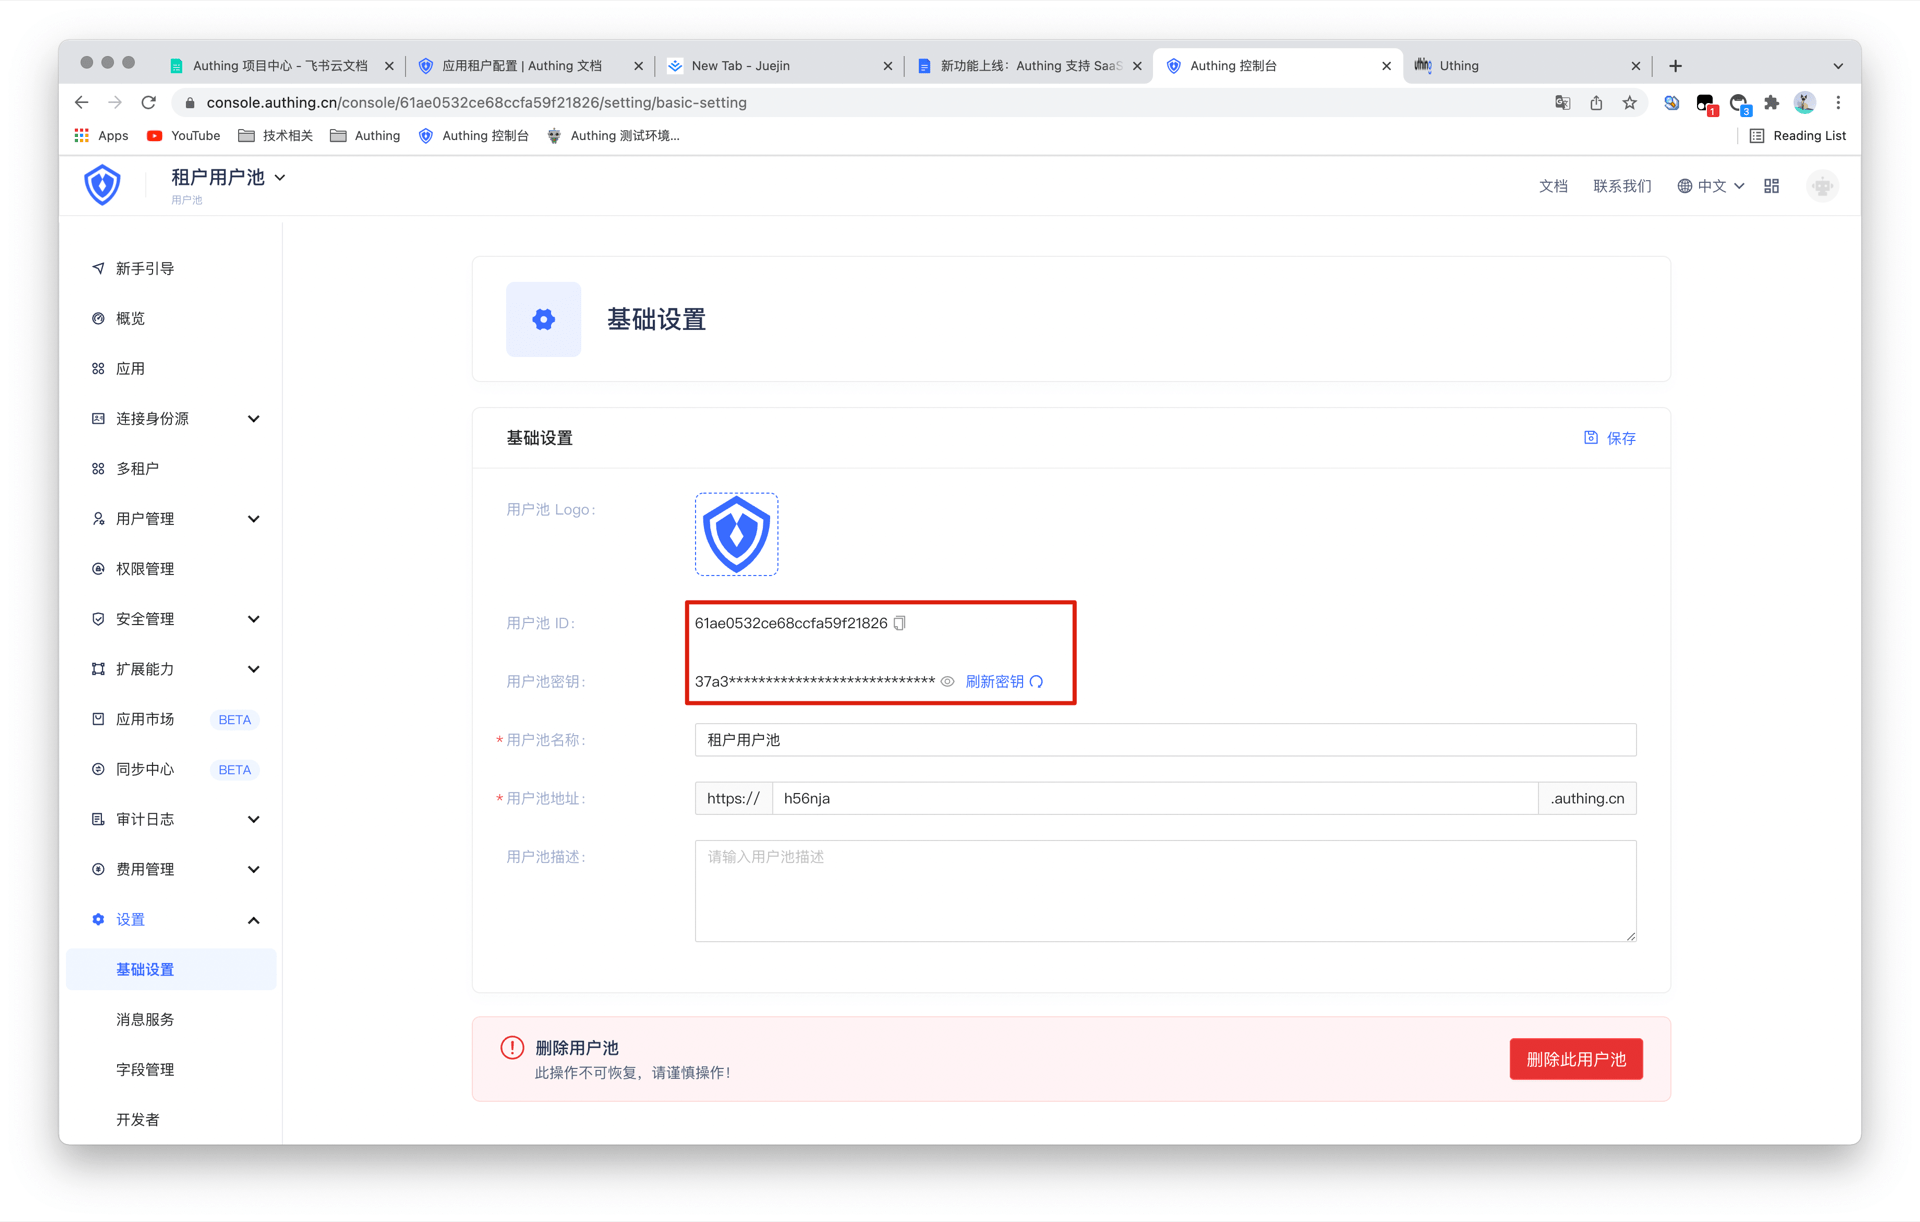Switch to the Uthing browser tab
Viewport: 1920px width, 1222px height.
[x=1460, y=65]
